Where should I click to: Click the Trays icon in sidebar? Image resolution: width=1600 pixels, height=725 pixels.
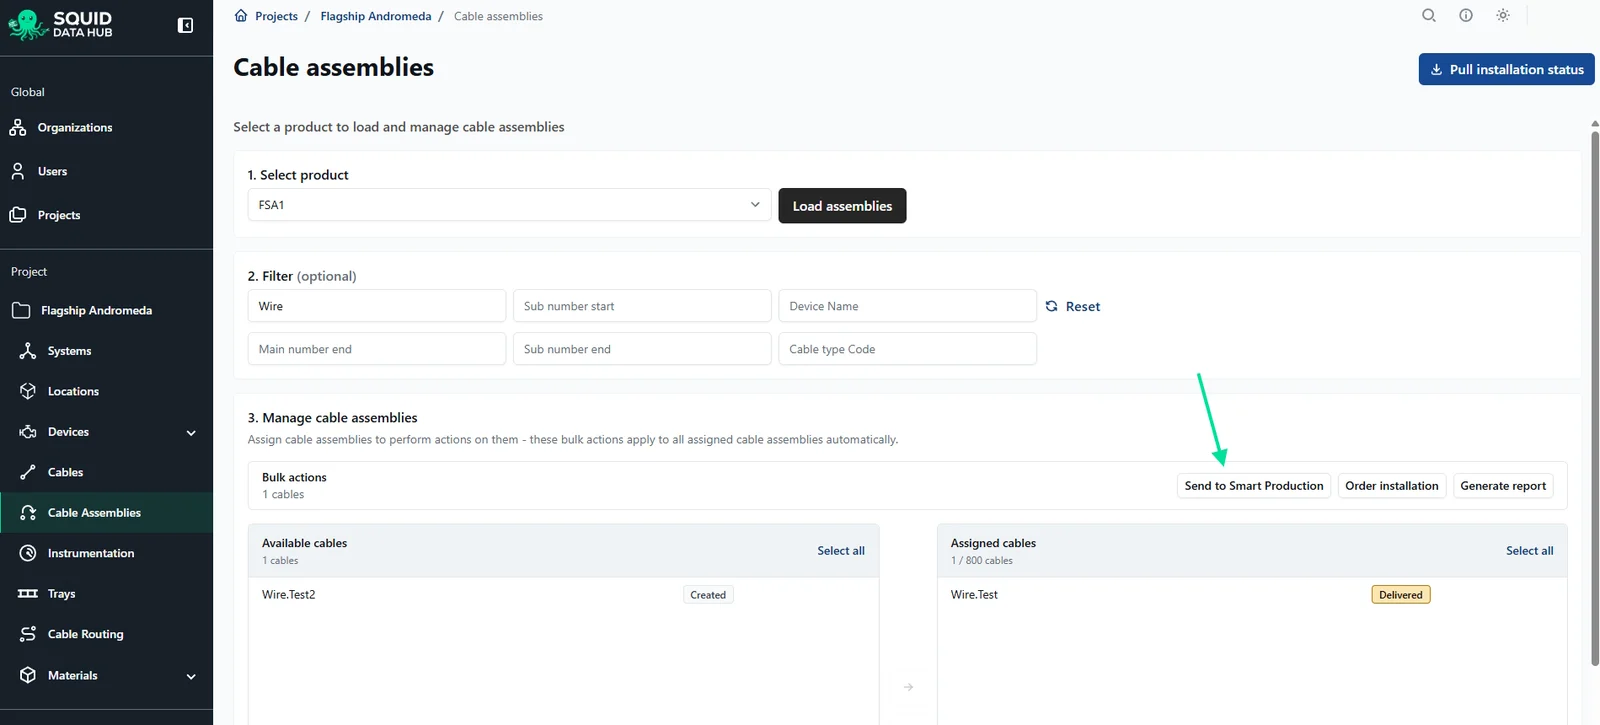tap(28, 594)
